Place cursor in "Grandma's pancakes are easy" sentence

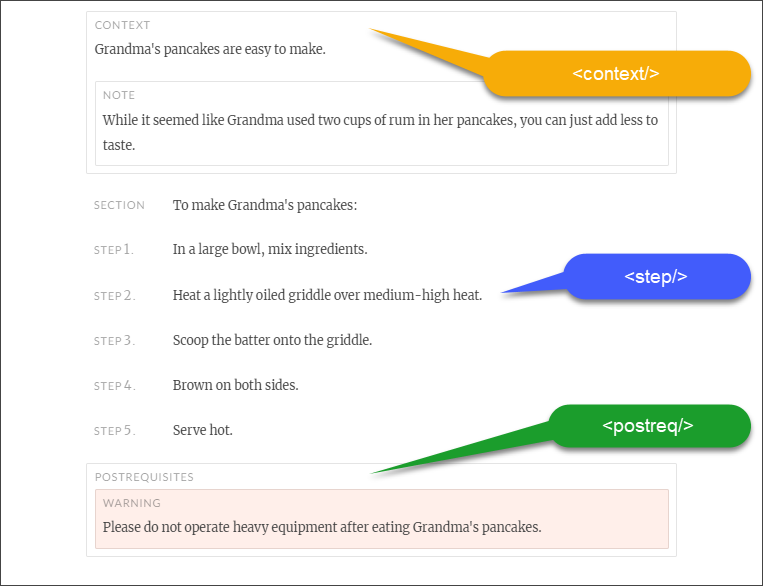pyautogui.click(x=210, y=49)
